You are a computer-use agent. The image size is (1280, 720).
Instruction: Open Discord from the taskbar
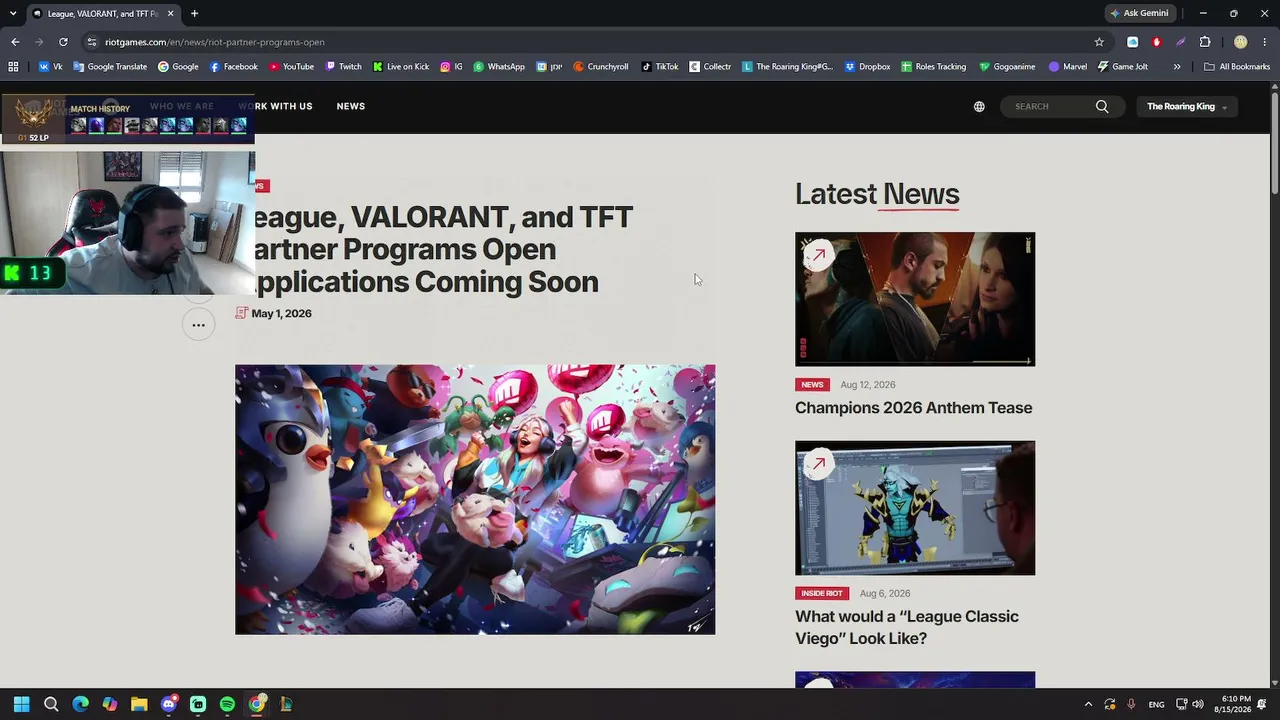168,704
